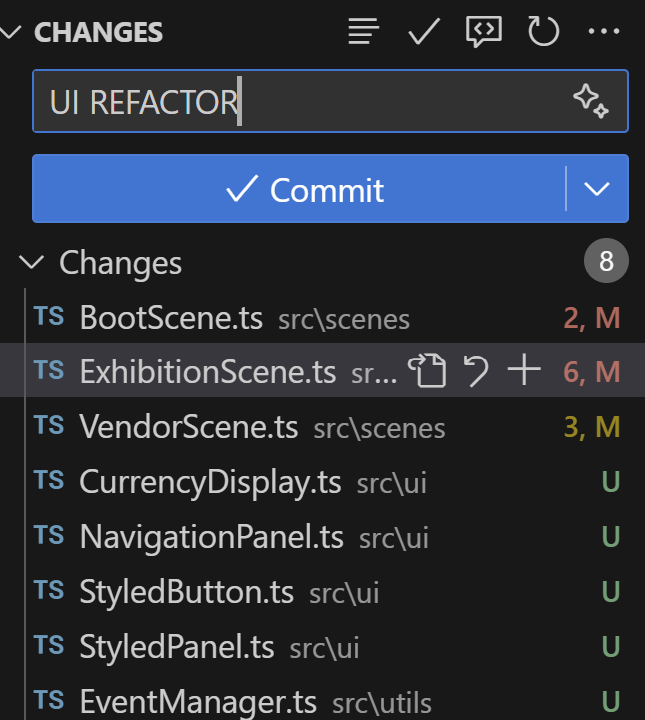The width and height of the screenshot is (645, 720).
Task: Open the Show Changes diff icon
Action: click(483, 32)
